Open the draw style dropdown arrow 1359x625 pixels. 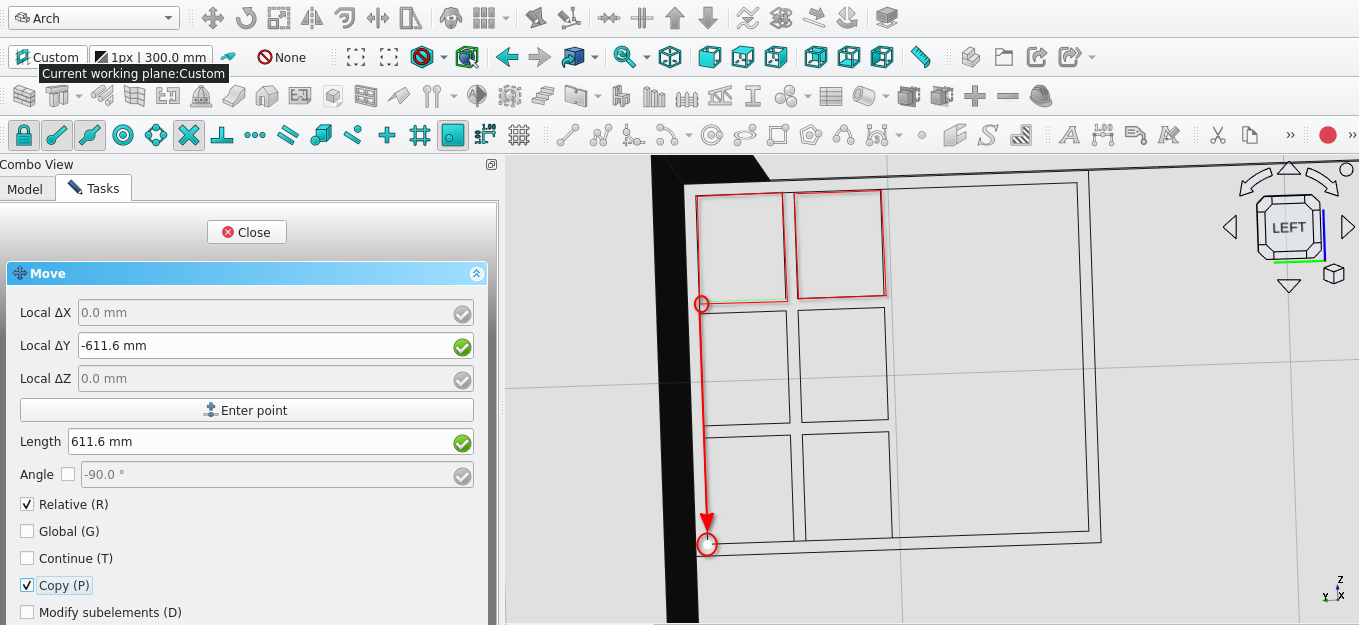[443, 58]
